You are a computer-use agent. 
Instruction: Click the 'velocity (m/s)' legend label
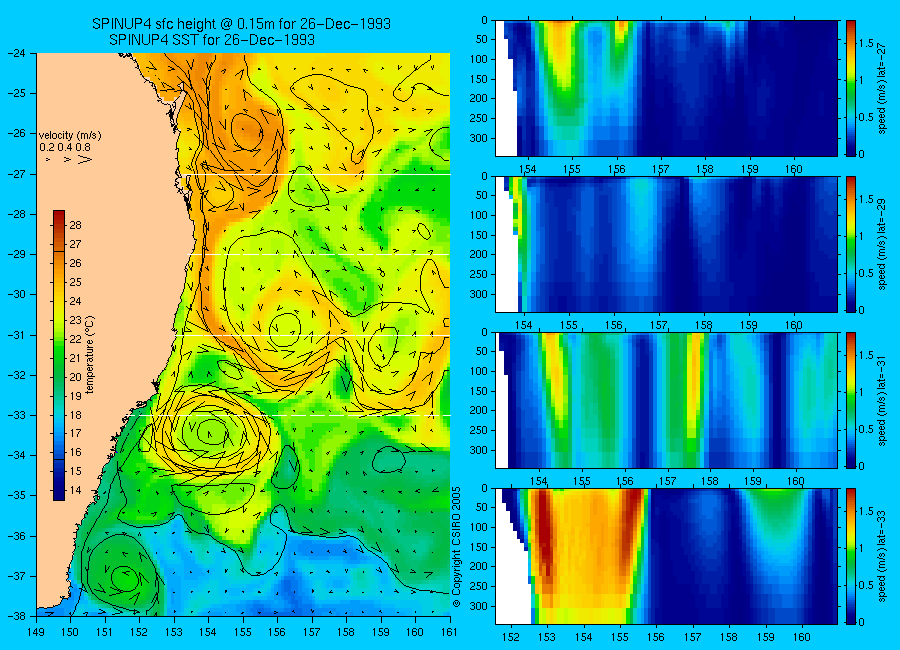[x=70, y=136]
